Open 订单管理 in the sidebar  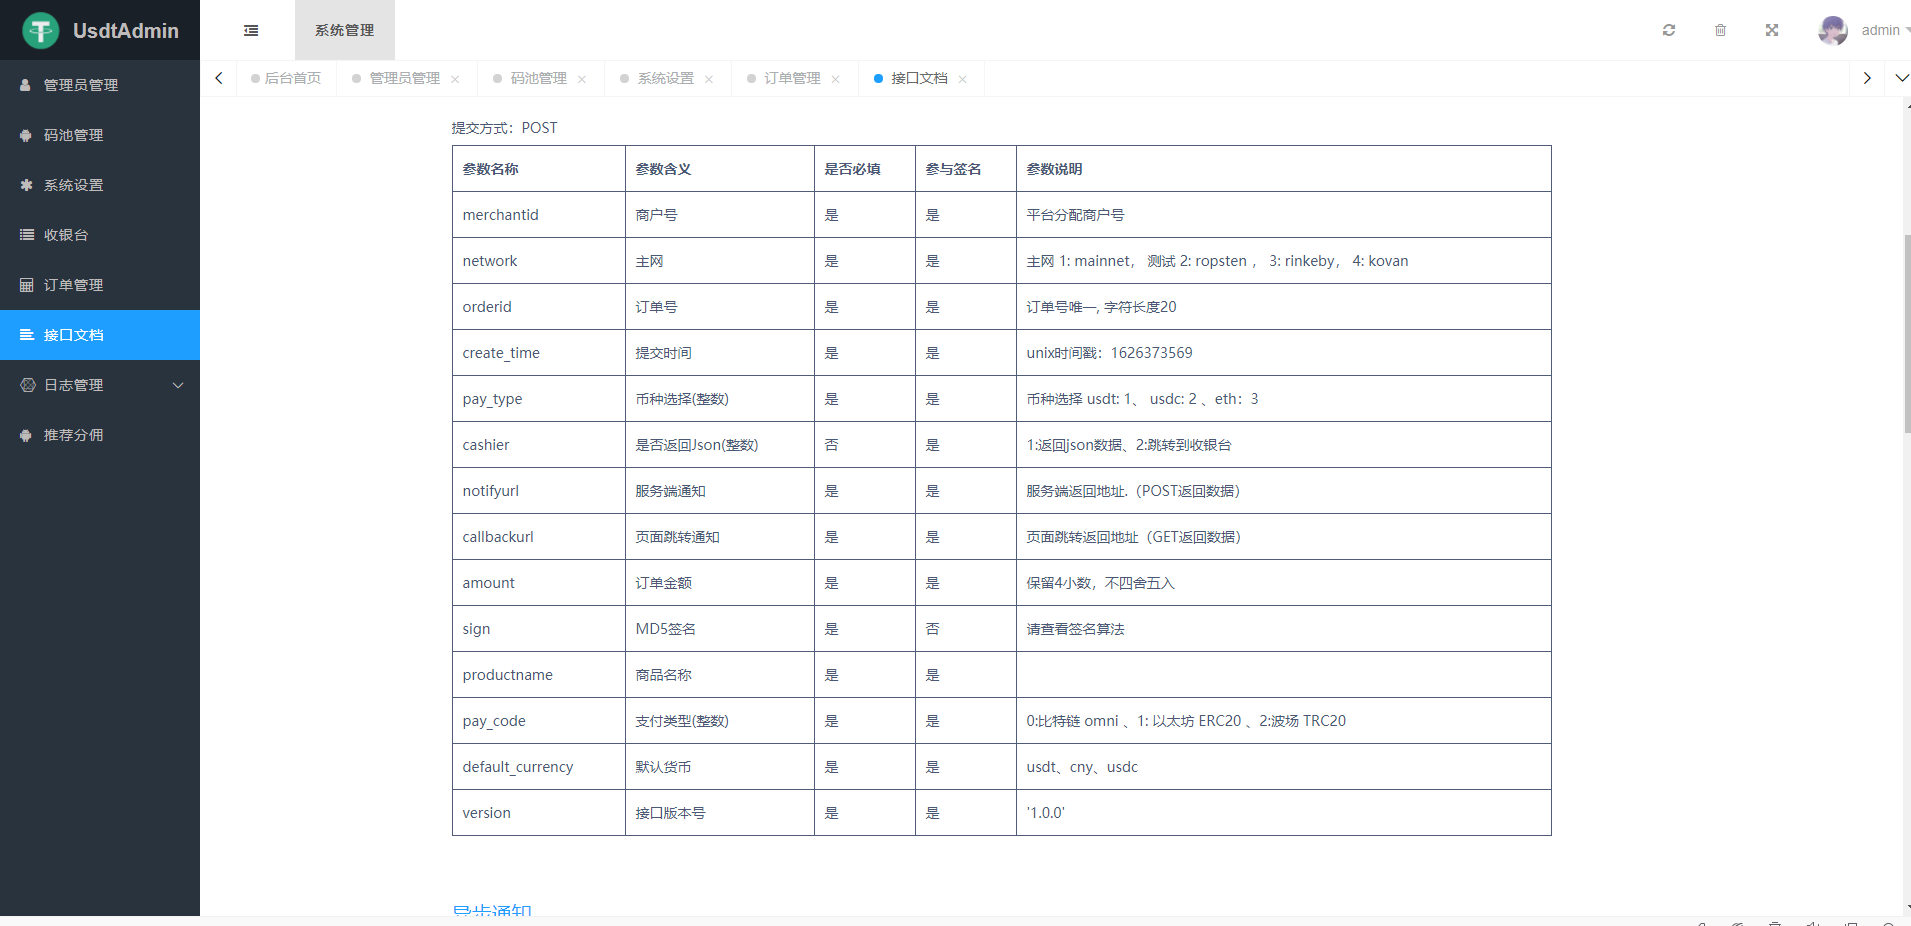pos(100,285)
